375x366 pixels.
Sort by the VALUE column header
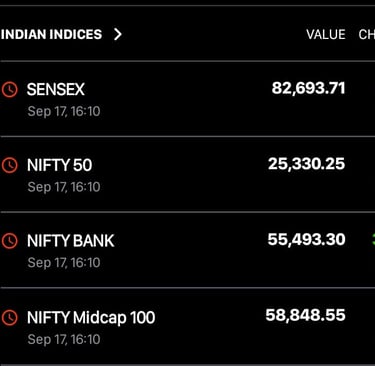[326, 35]
